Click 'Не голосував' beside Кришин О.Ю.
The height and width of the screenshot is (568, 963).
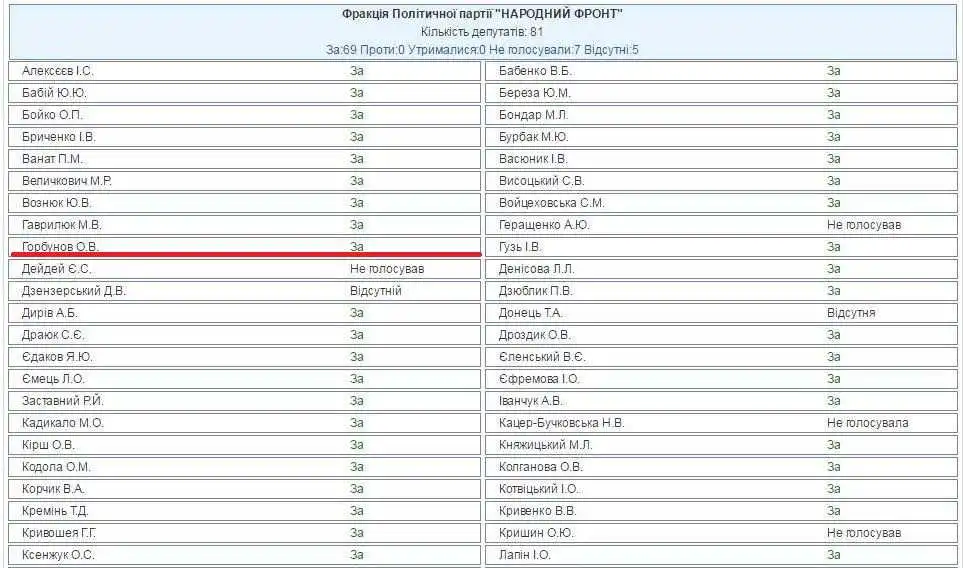[863, 533]
